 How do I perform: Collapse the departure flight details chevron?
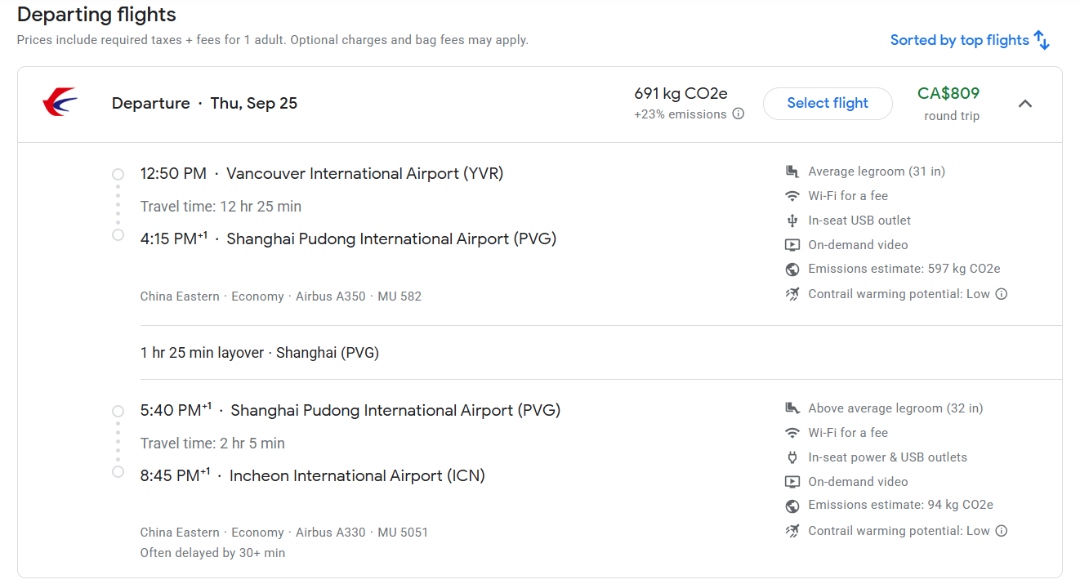pos(1025,103)
